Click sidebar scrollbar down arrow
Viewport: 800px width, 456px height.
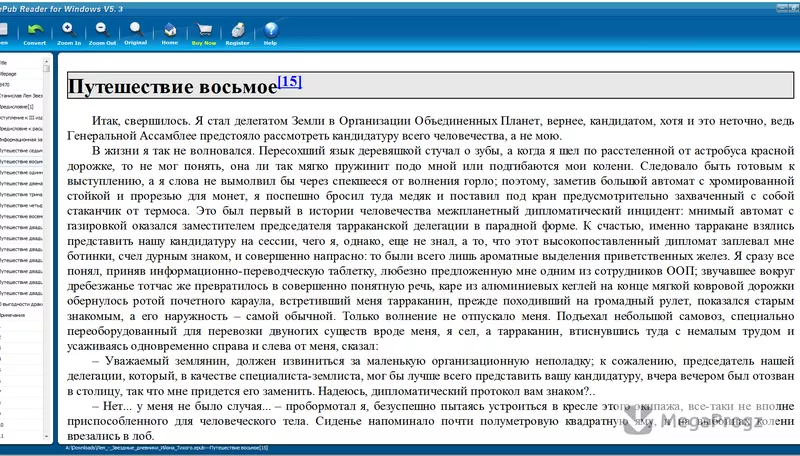tap(46, 437)
